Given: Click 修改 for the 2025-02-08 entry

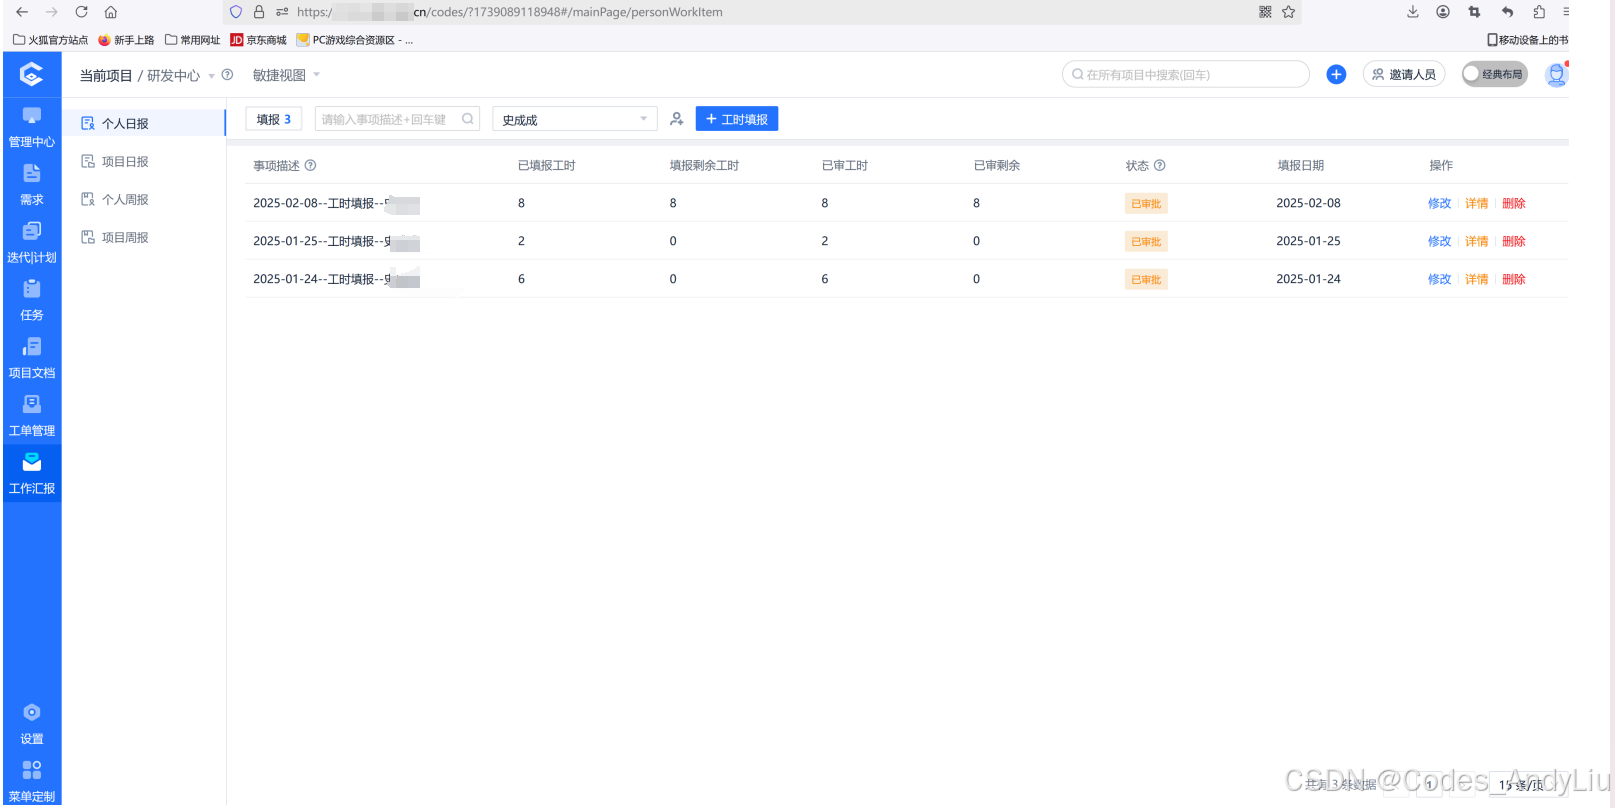Looking at the screenshot, I should pos(1439,203).
